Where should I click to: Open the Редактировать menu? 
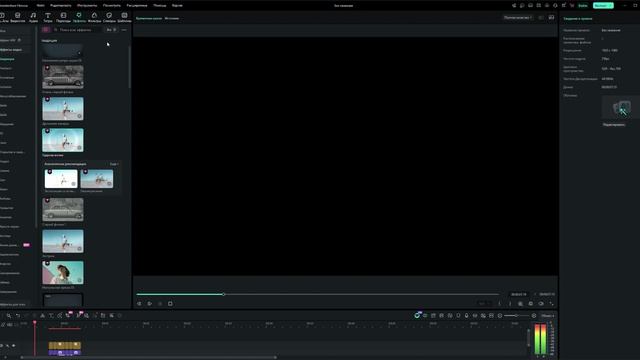click(x=60, y=6)
